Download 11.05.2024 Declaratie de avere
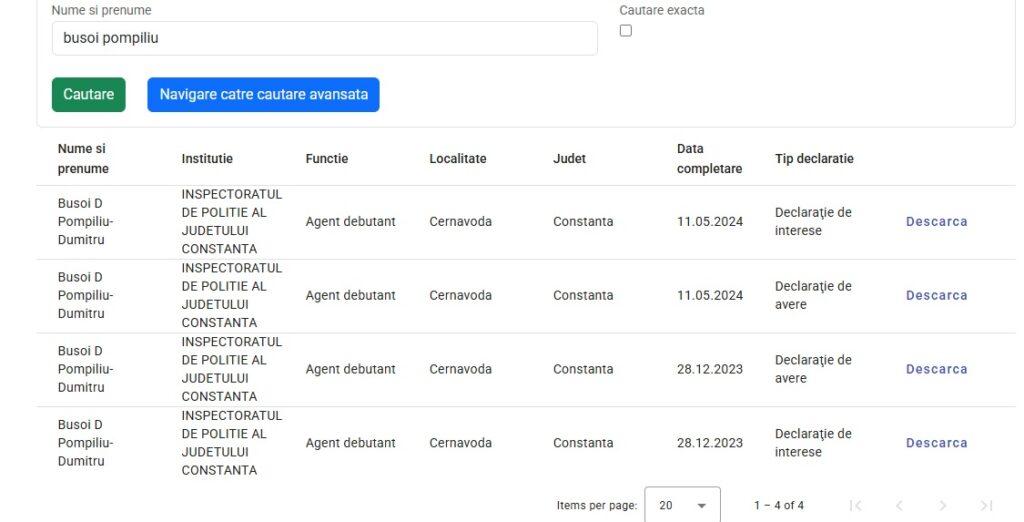The image size is (1024, 522). (x=936, y=295)
